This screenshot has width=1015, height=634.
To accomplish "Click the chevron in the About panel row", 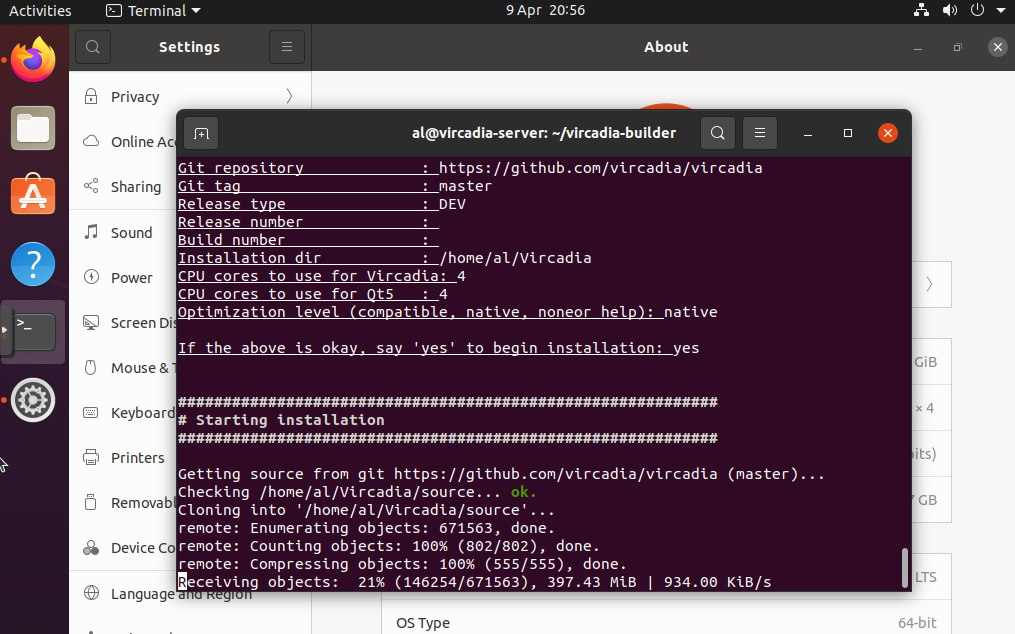I will tap(930, 284).
